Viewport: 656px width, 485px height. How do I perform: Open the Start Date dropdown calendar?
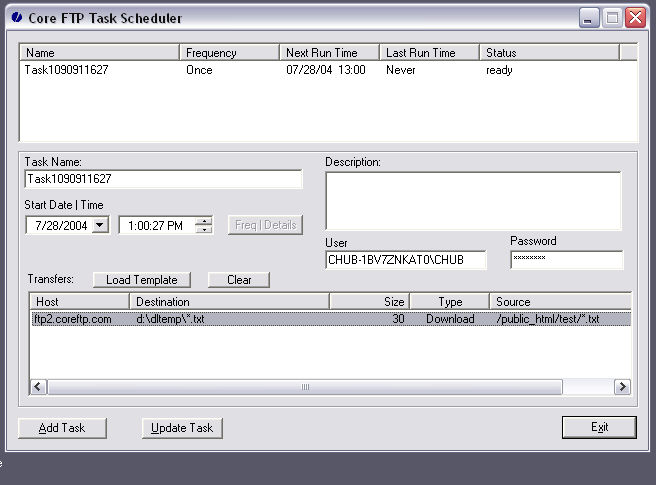pyautogui.click(x=99, y=225)
